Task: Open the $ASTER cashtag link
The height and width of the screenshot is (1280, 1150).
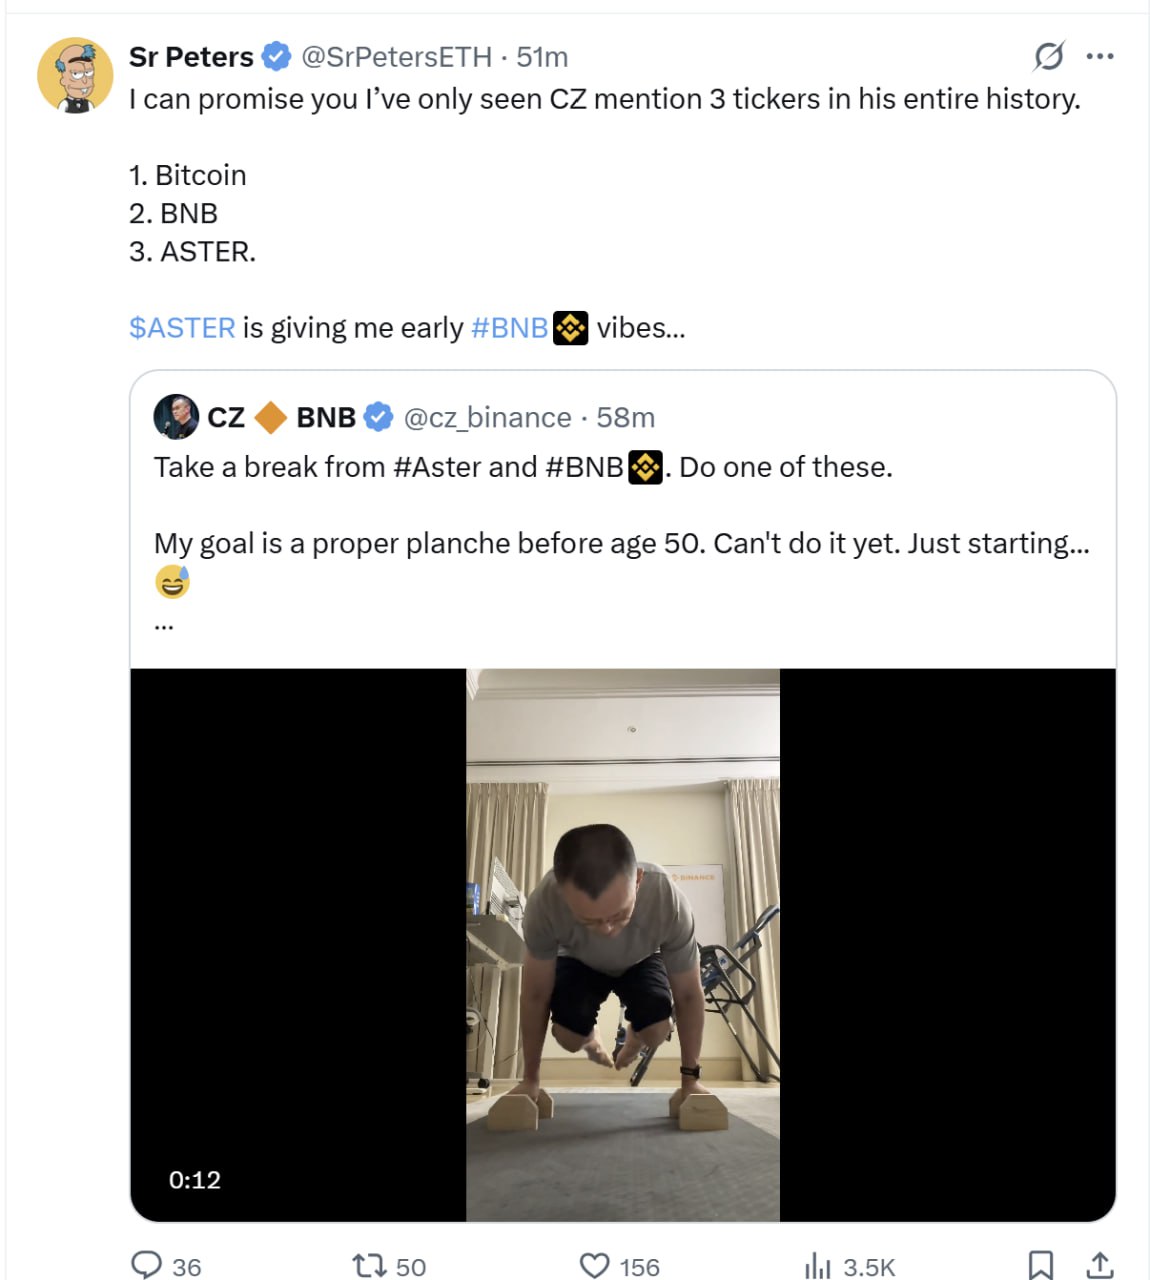Action: click(182, 328)
